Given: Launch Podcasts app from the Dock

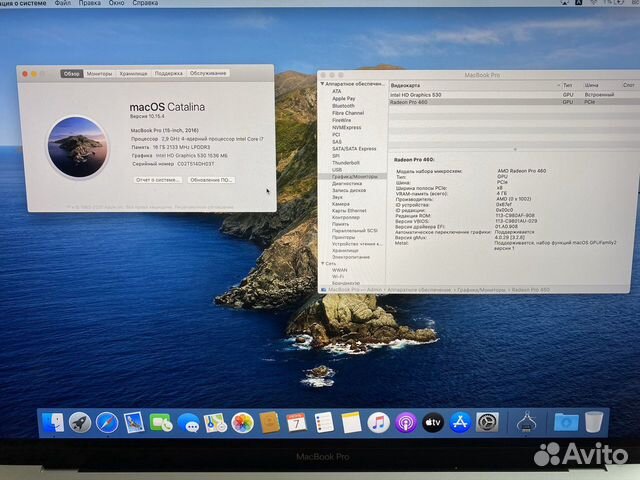Looking at the screenshot, I should pyautogui.click(x=406, y=422).
